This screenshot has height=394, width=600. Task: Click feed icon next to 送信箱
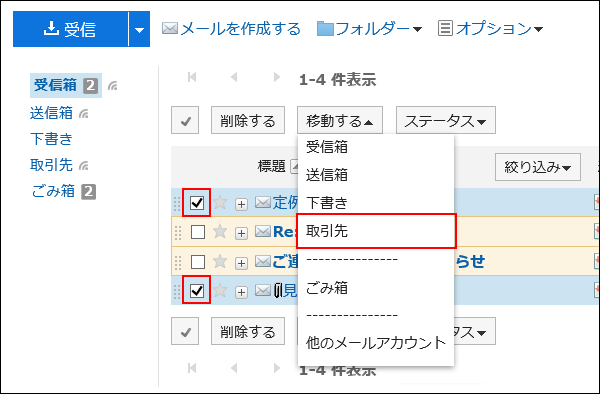pos(83,114)
